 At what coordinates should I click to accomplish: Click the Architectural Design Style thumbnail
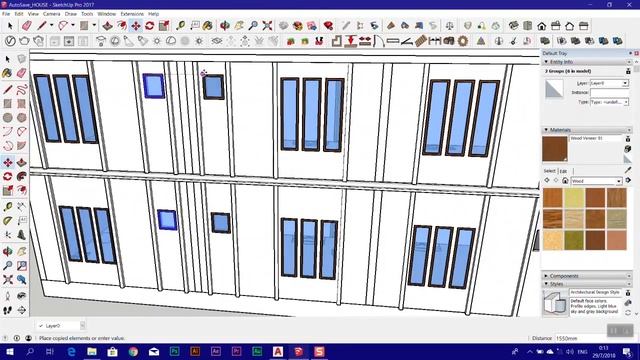[555, 302]
